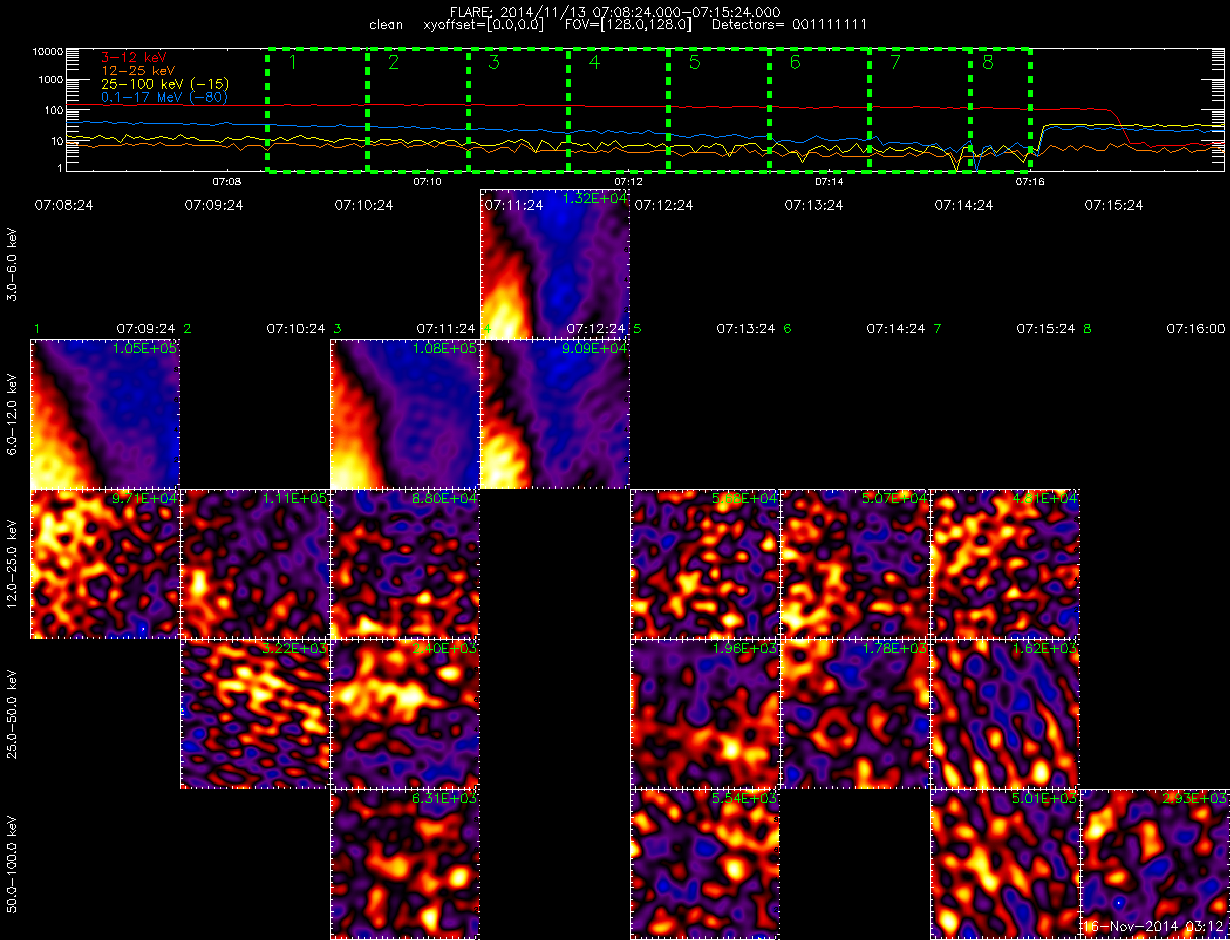Open the clean image labeled 9.09E+04
1230x940 pixels.
pos(555,414)
